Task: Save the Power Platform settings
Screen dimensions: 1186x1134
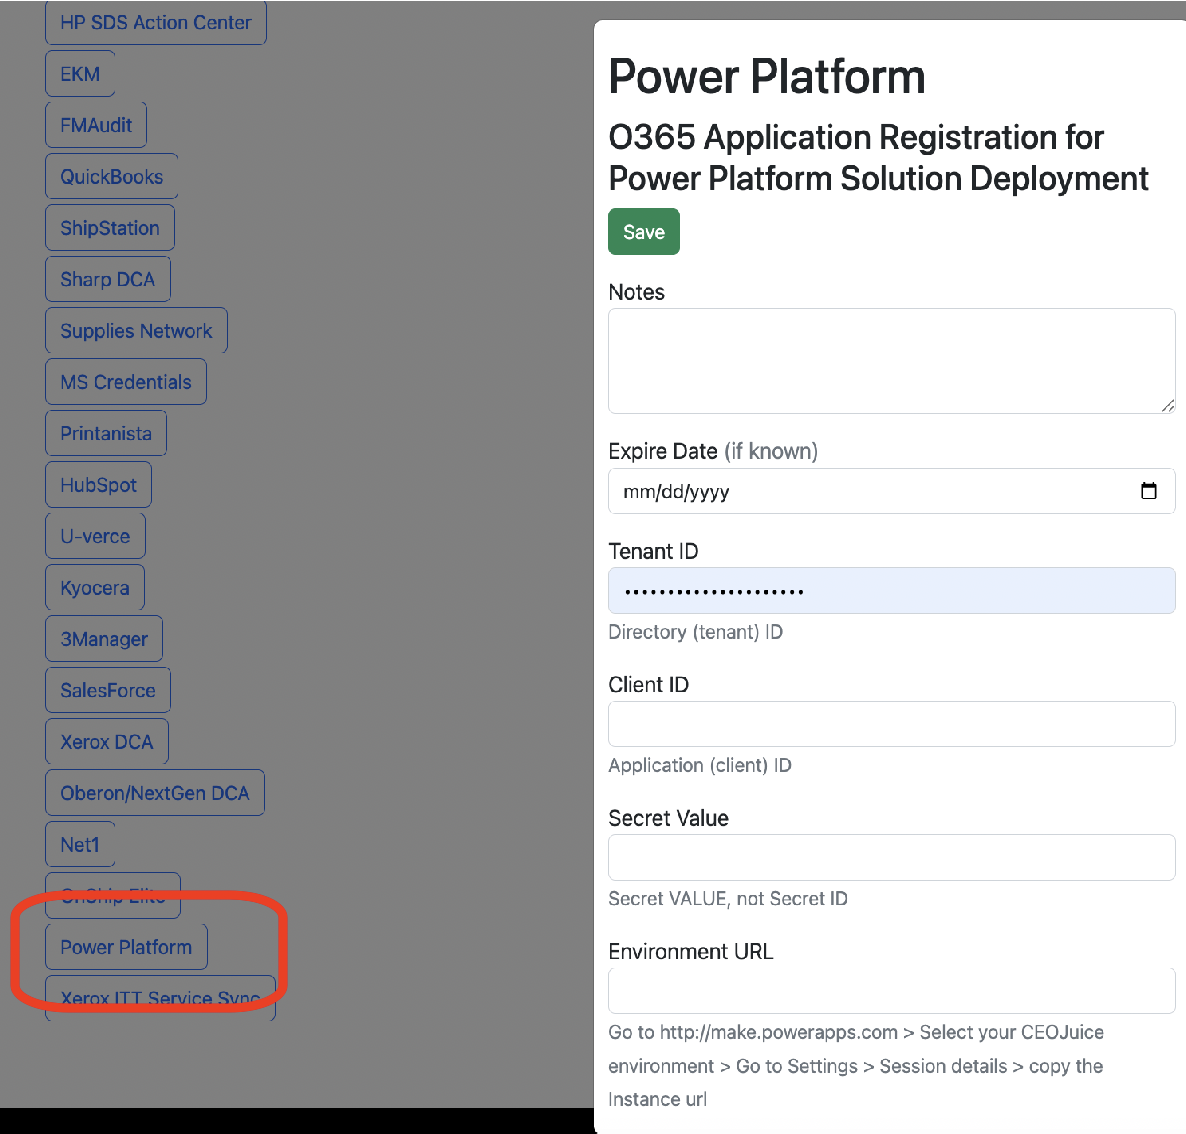Action: [x=644, y=231]
